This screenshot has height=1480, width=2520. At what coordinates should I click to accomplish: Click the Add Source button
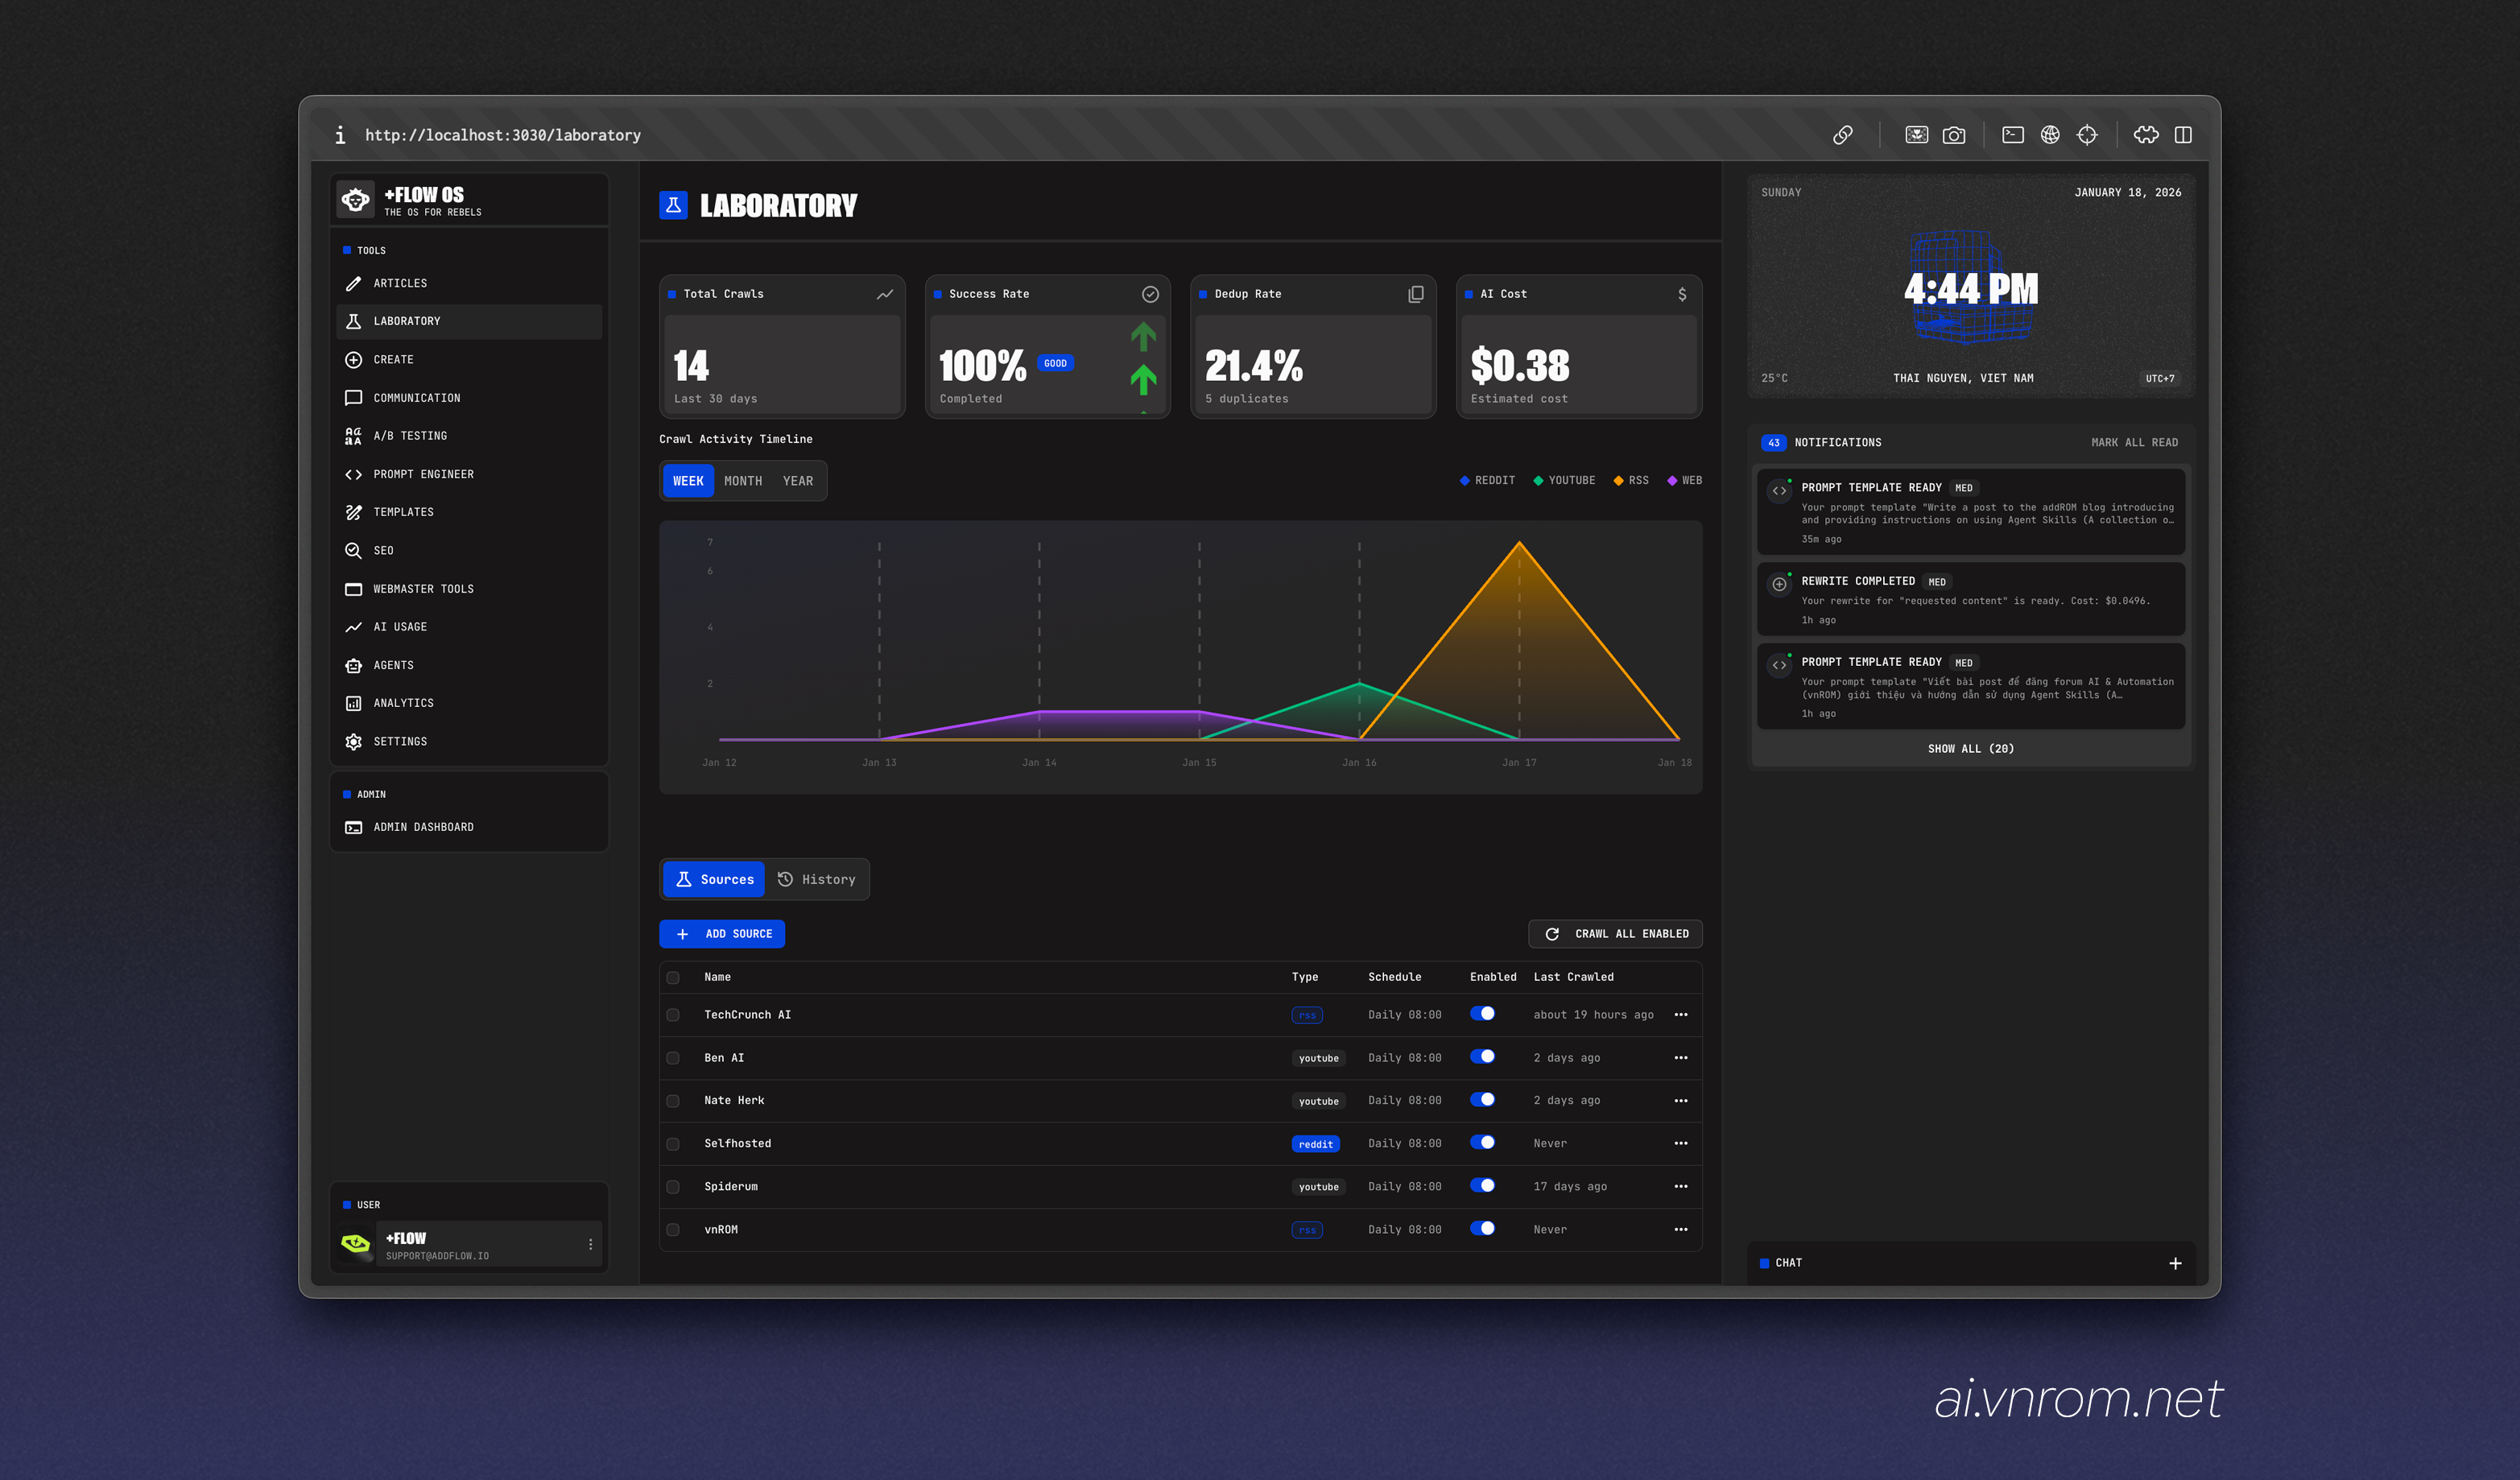[x=722, y=934]
